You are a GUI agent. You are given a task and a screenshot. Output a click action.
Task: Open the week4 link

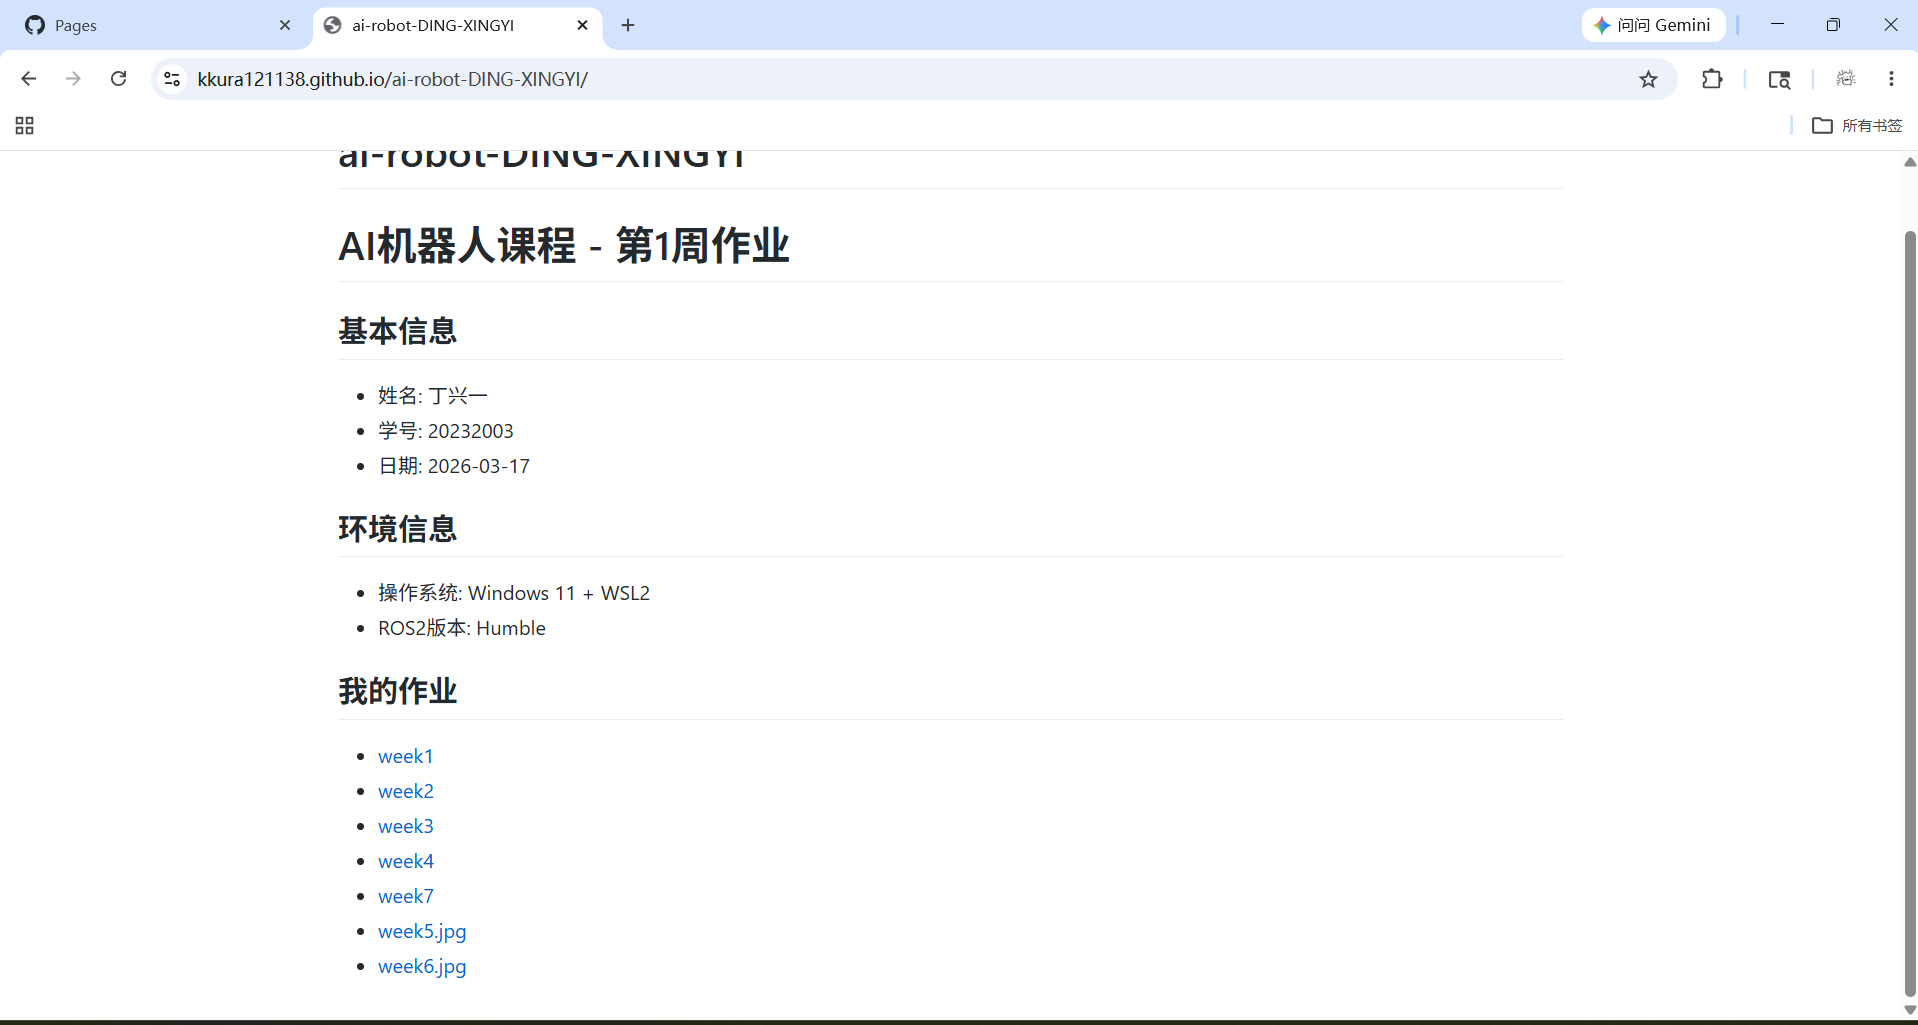[x=406, y=862]
